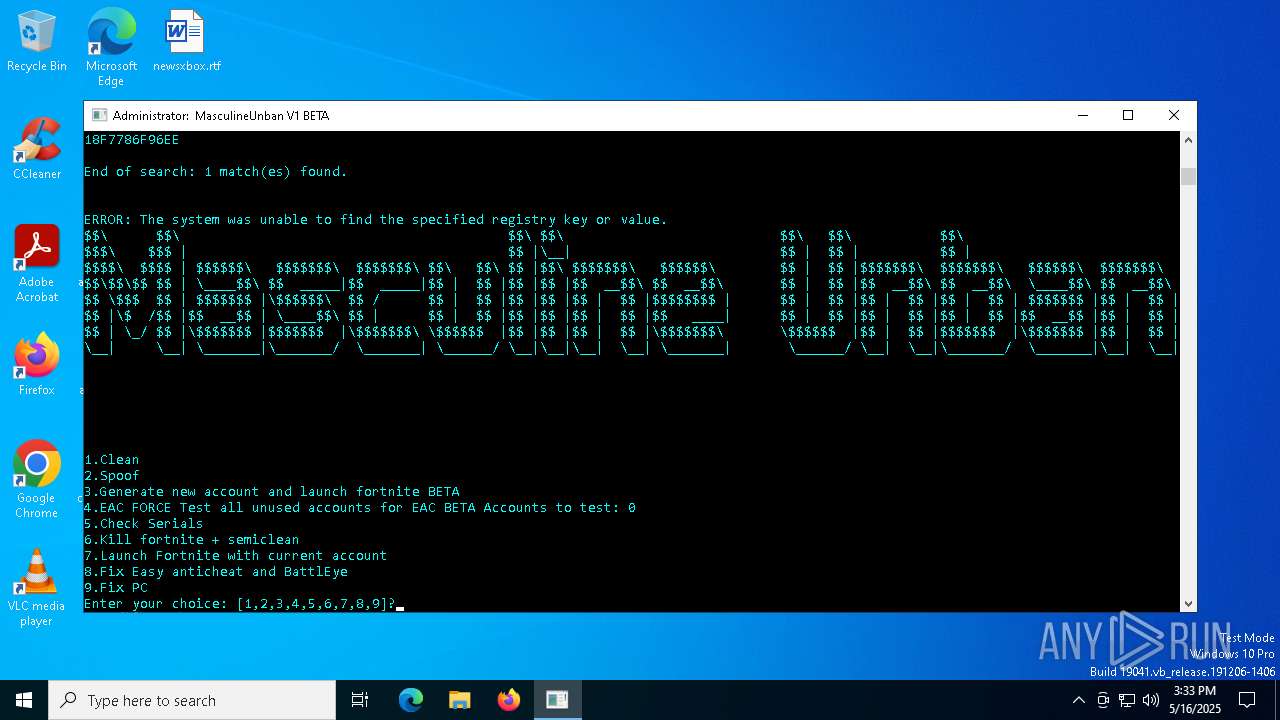Image resolution: width=1280 pixels, height=720 pixels.
Task: Launch Adobe Acrobat desktop shortcut
Action: coord(37,264)
